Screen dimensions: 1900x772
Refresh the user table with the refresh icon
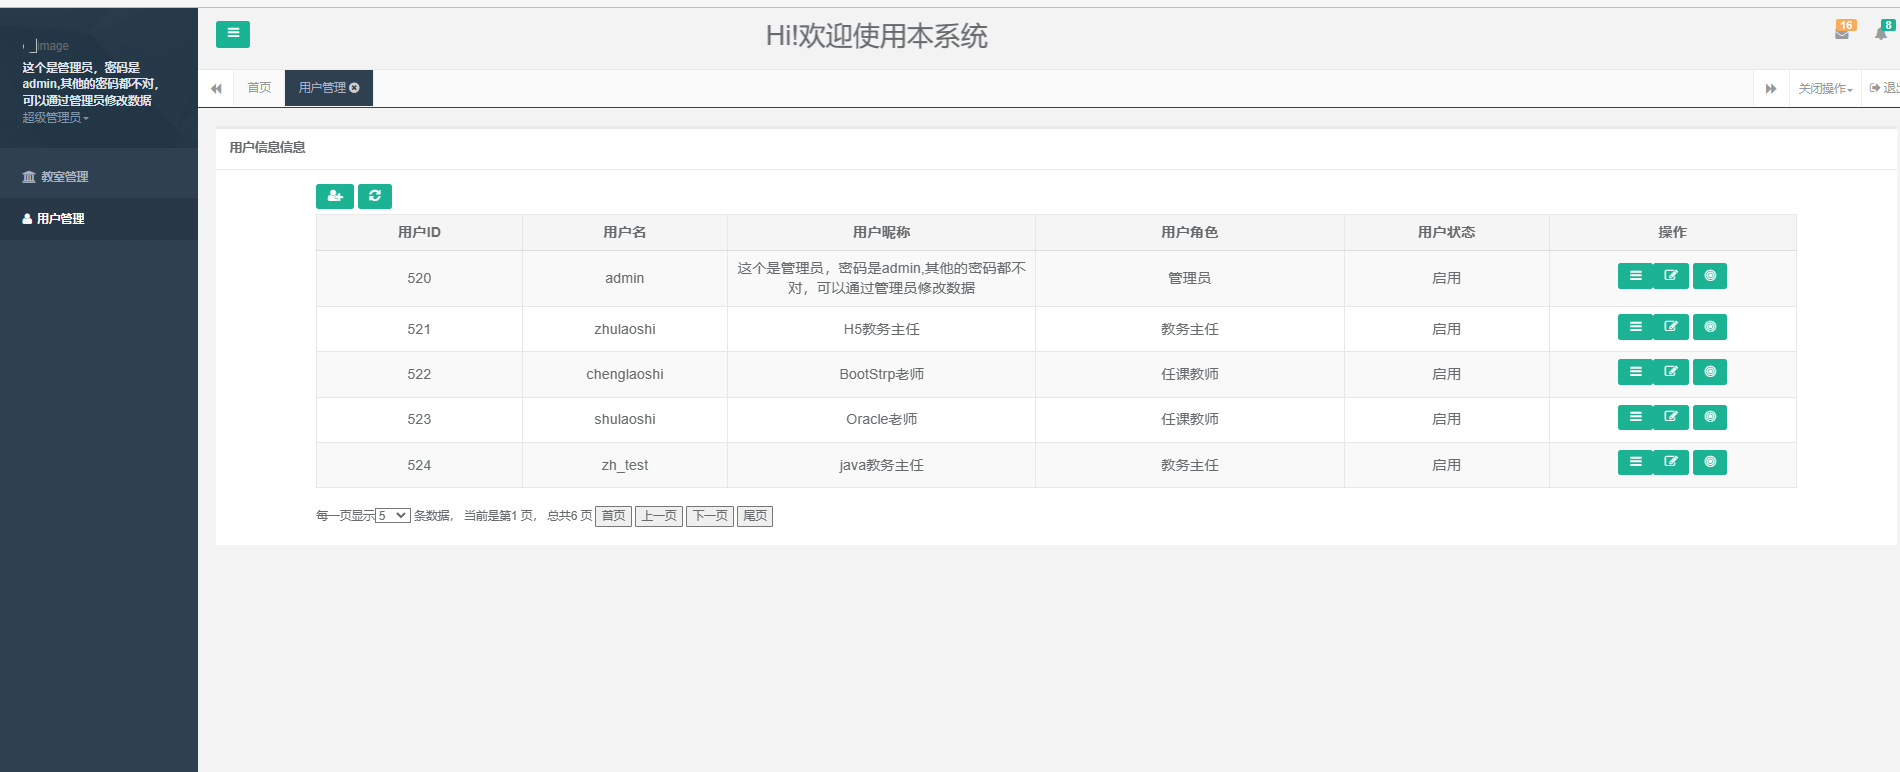point(375,196)
